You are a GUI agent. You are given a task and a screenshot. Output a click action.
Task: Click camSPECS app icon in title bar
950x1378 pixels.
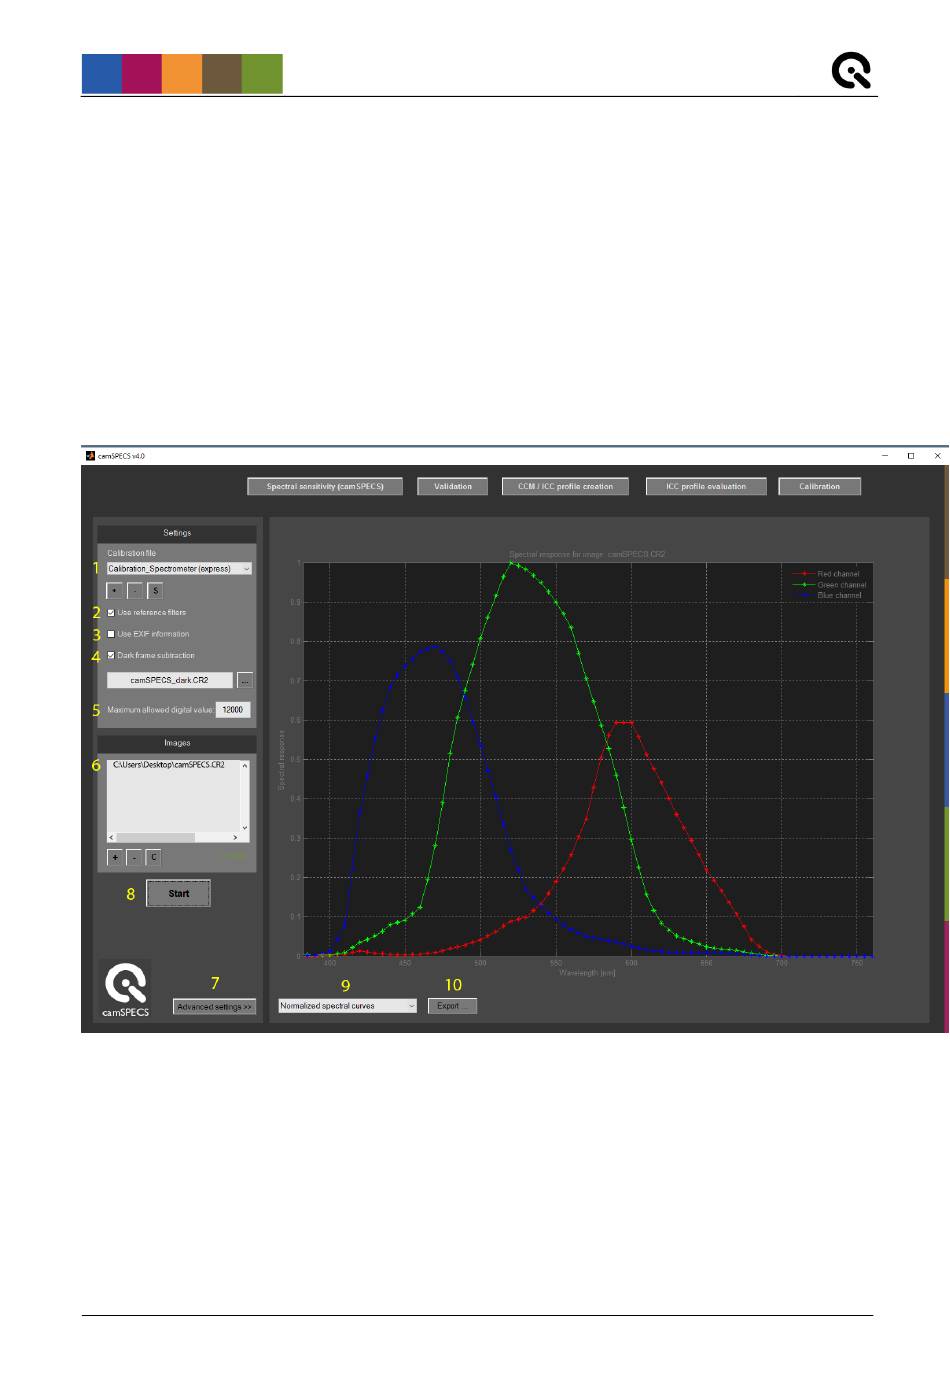(90, 456)
